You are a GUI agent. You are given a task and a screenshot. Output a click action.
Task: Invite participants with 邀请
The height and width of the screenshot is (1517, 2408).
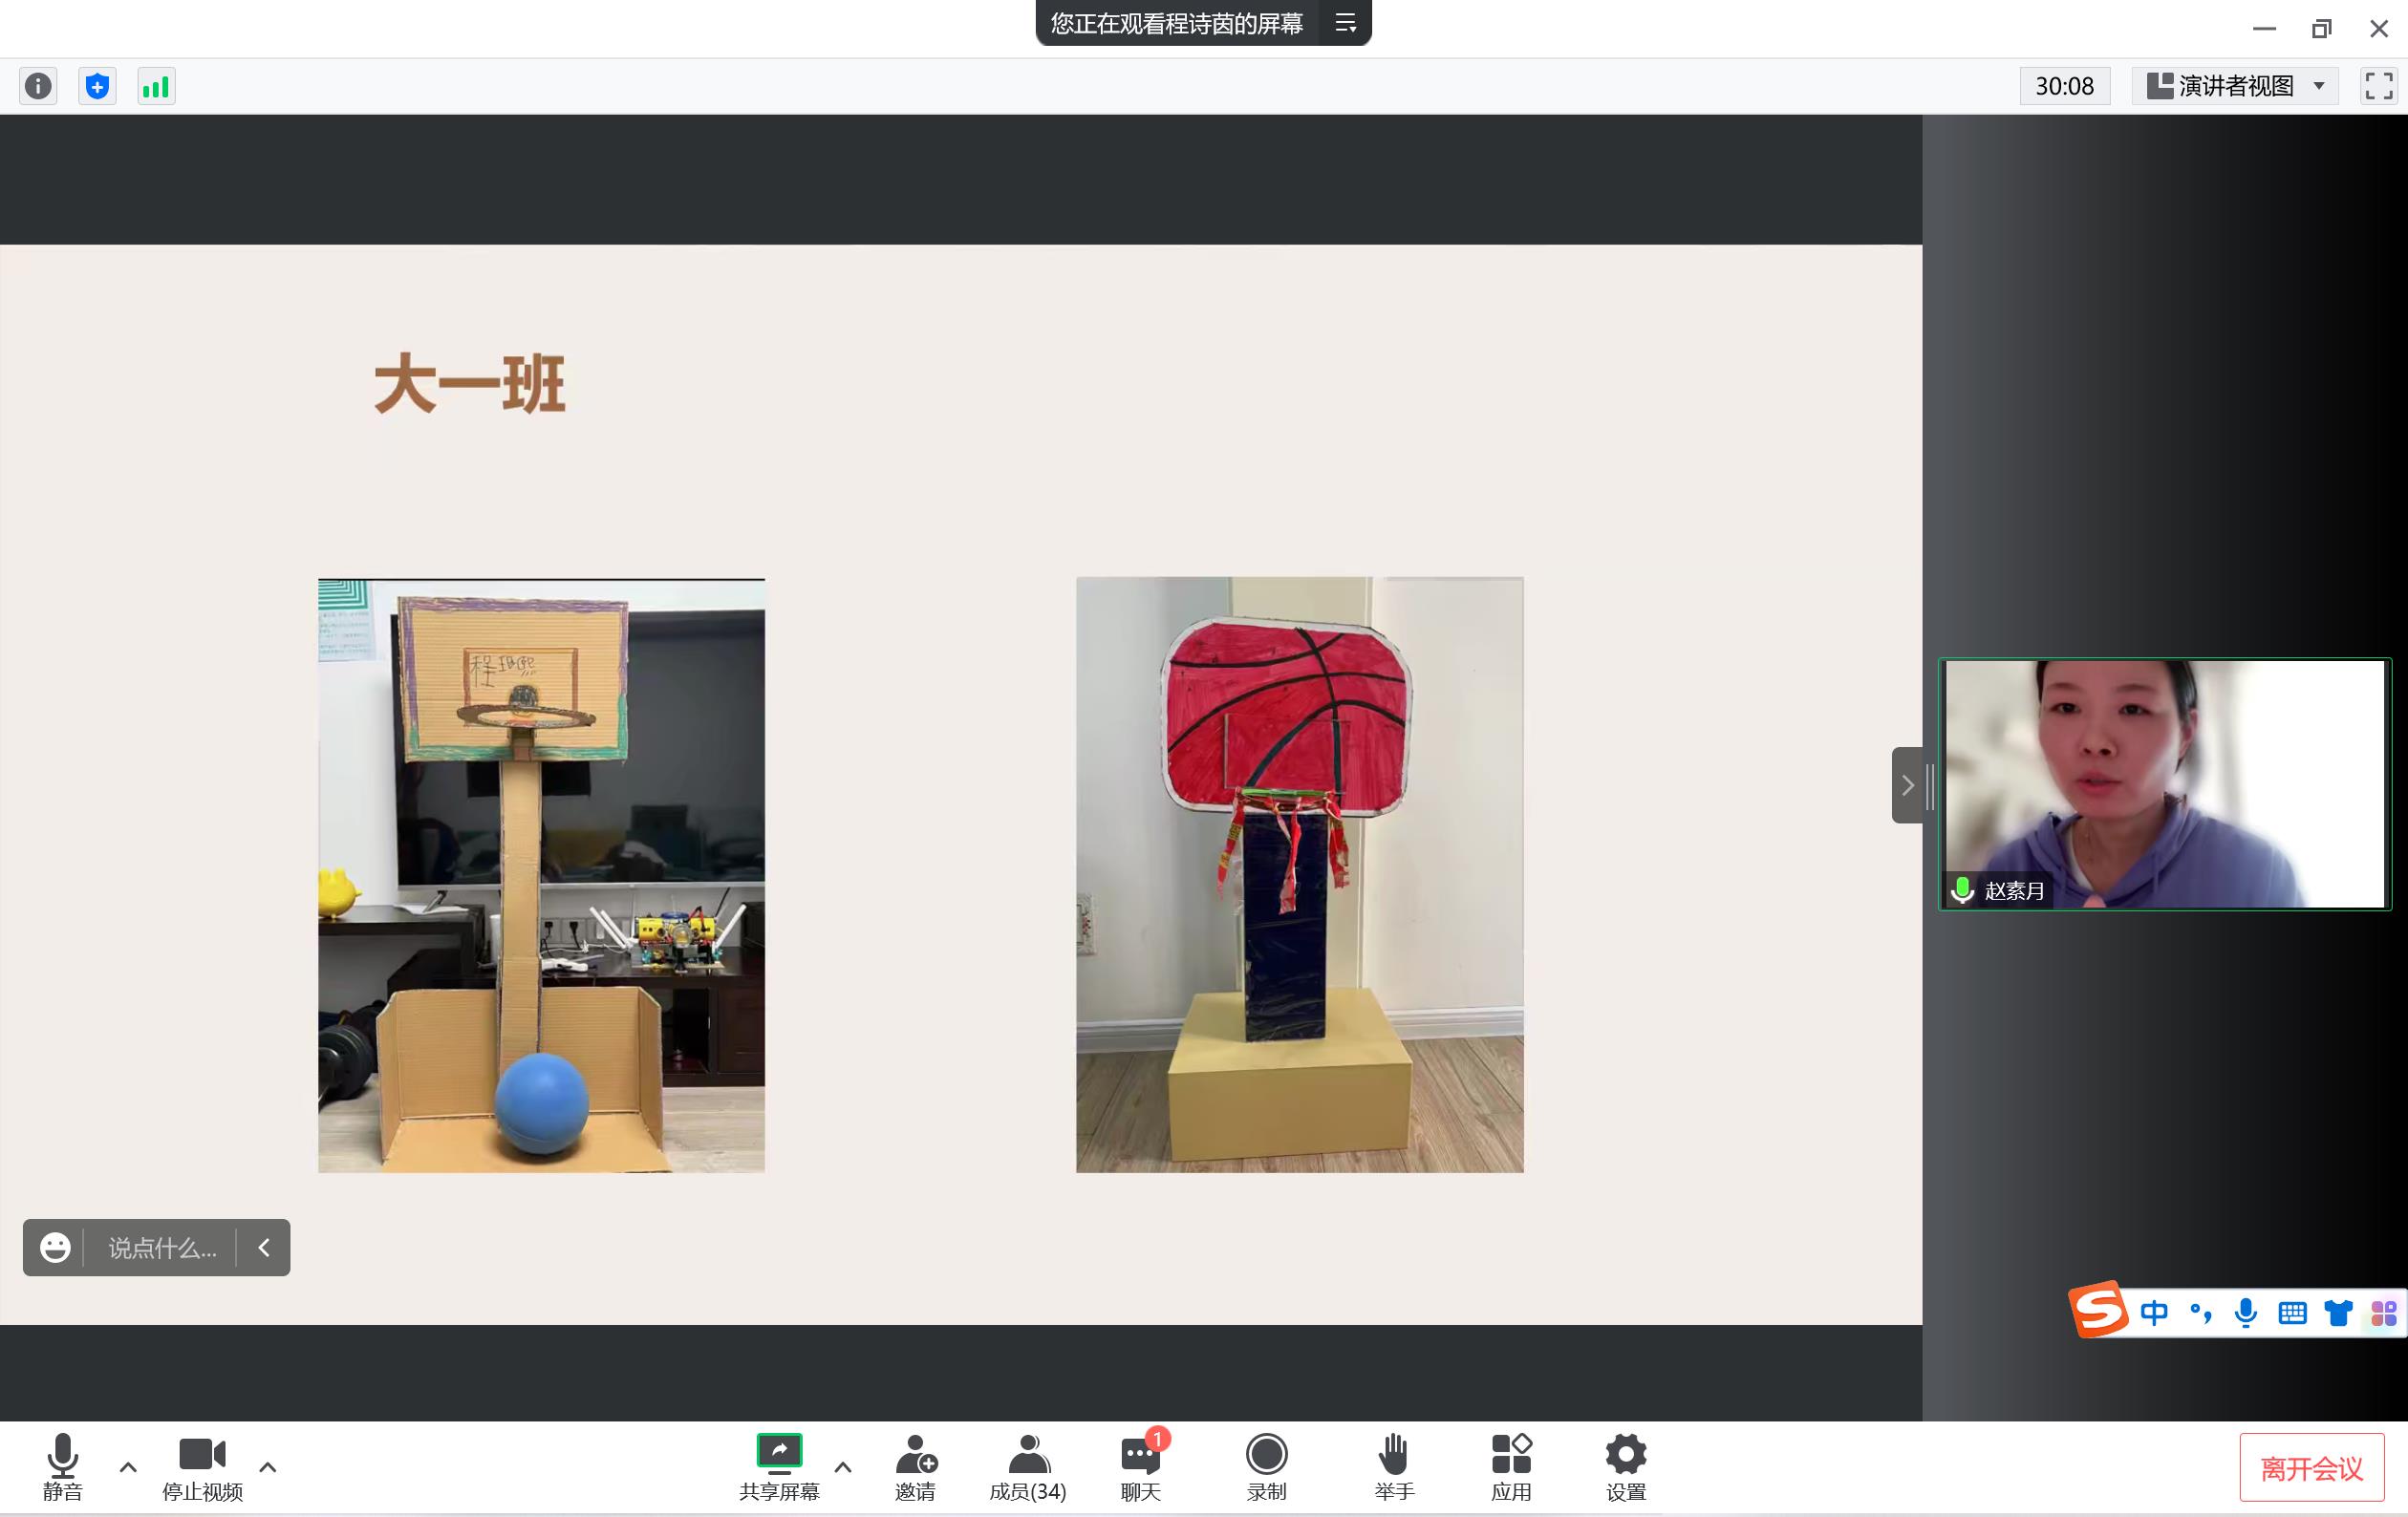(915, 1467)
